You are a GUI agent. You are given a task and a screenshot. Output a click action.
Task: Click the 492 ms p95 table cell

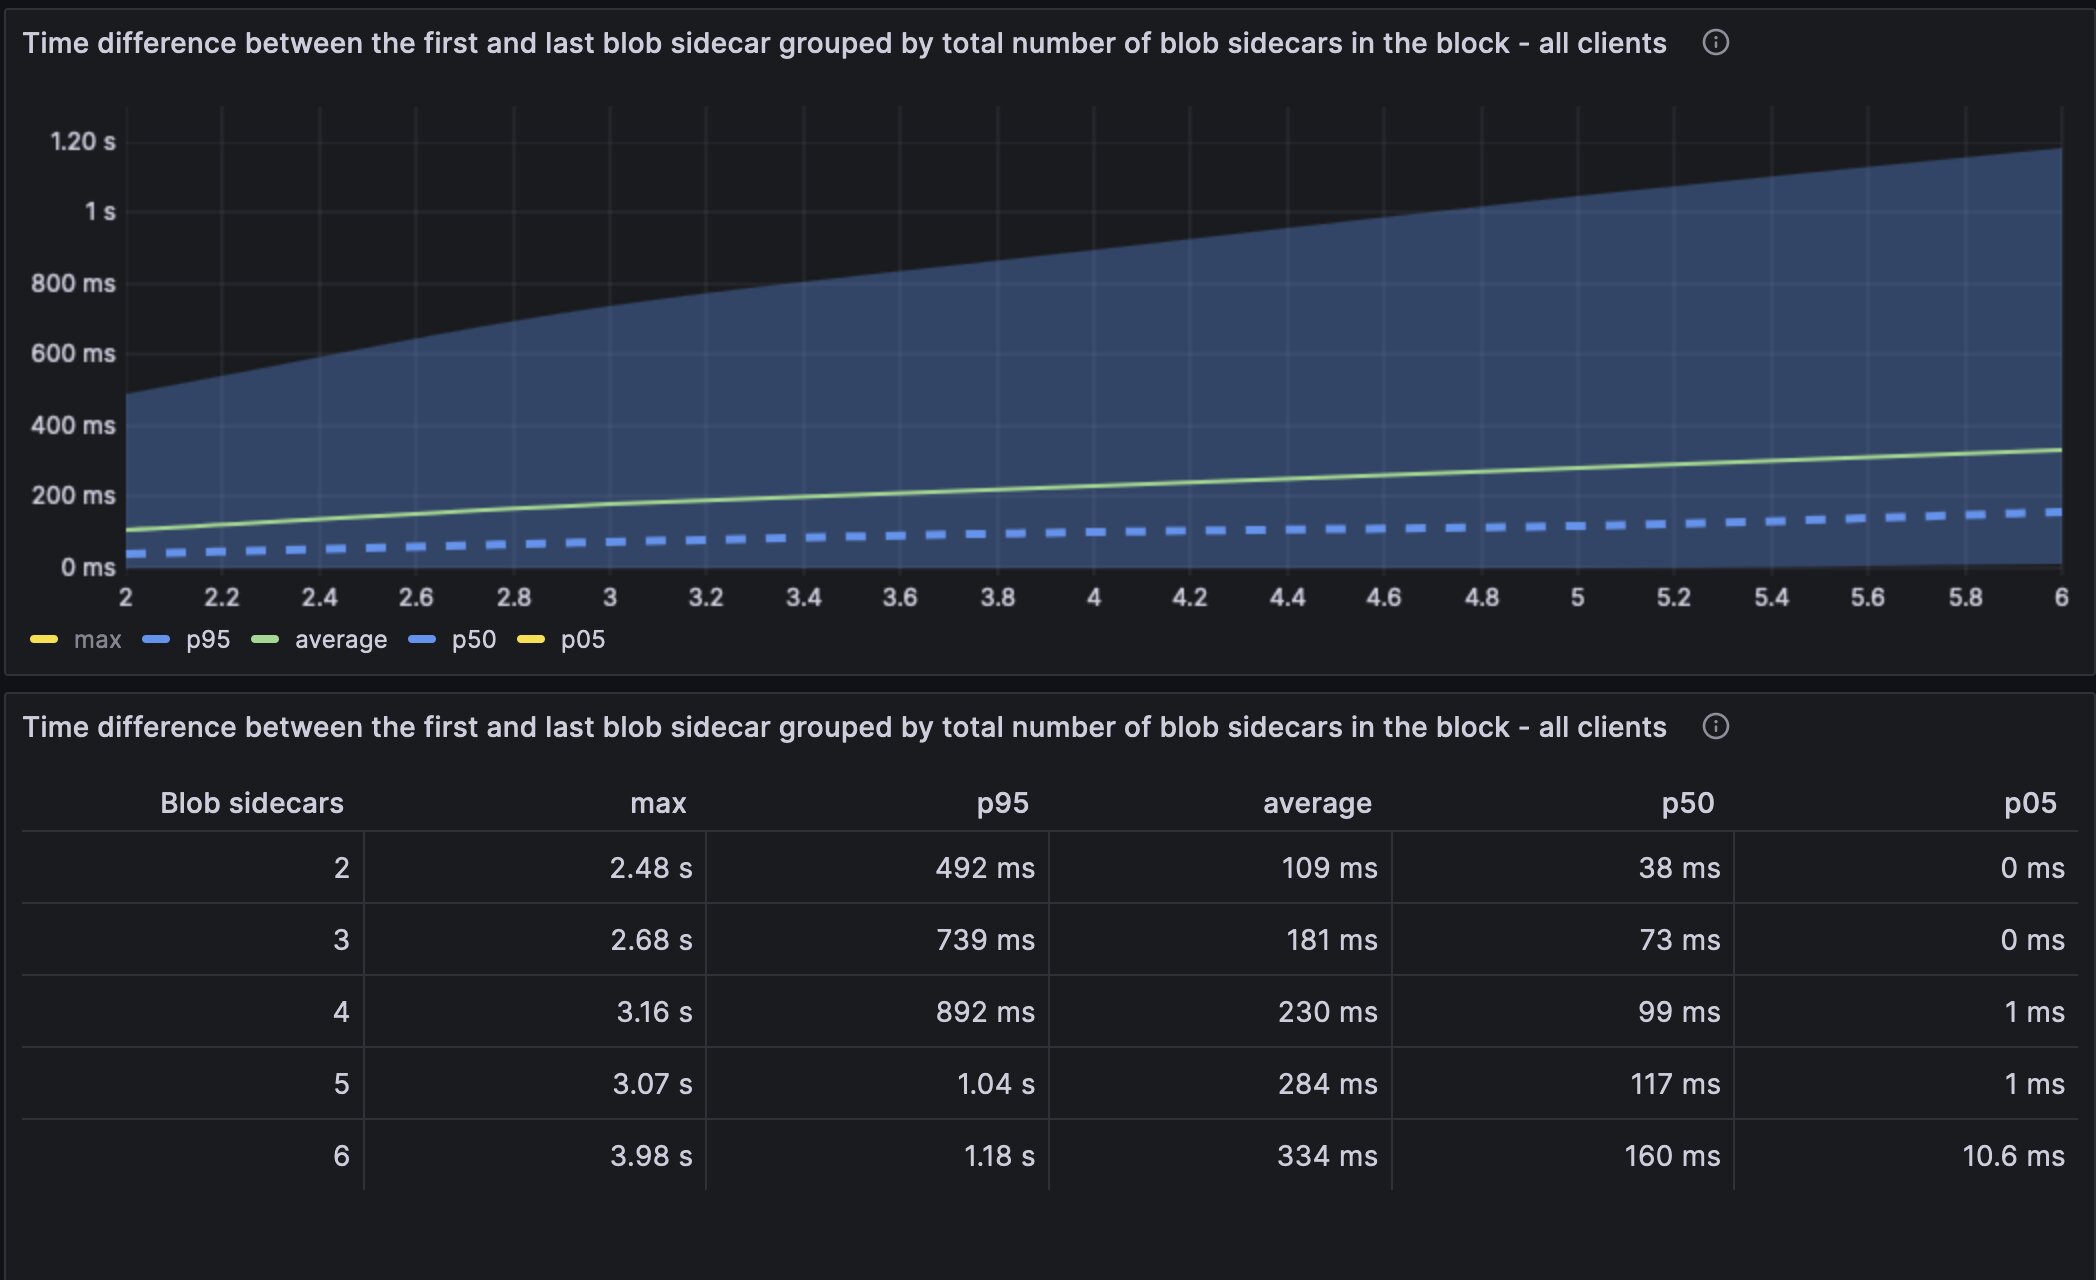(985, 868)
